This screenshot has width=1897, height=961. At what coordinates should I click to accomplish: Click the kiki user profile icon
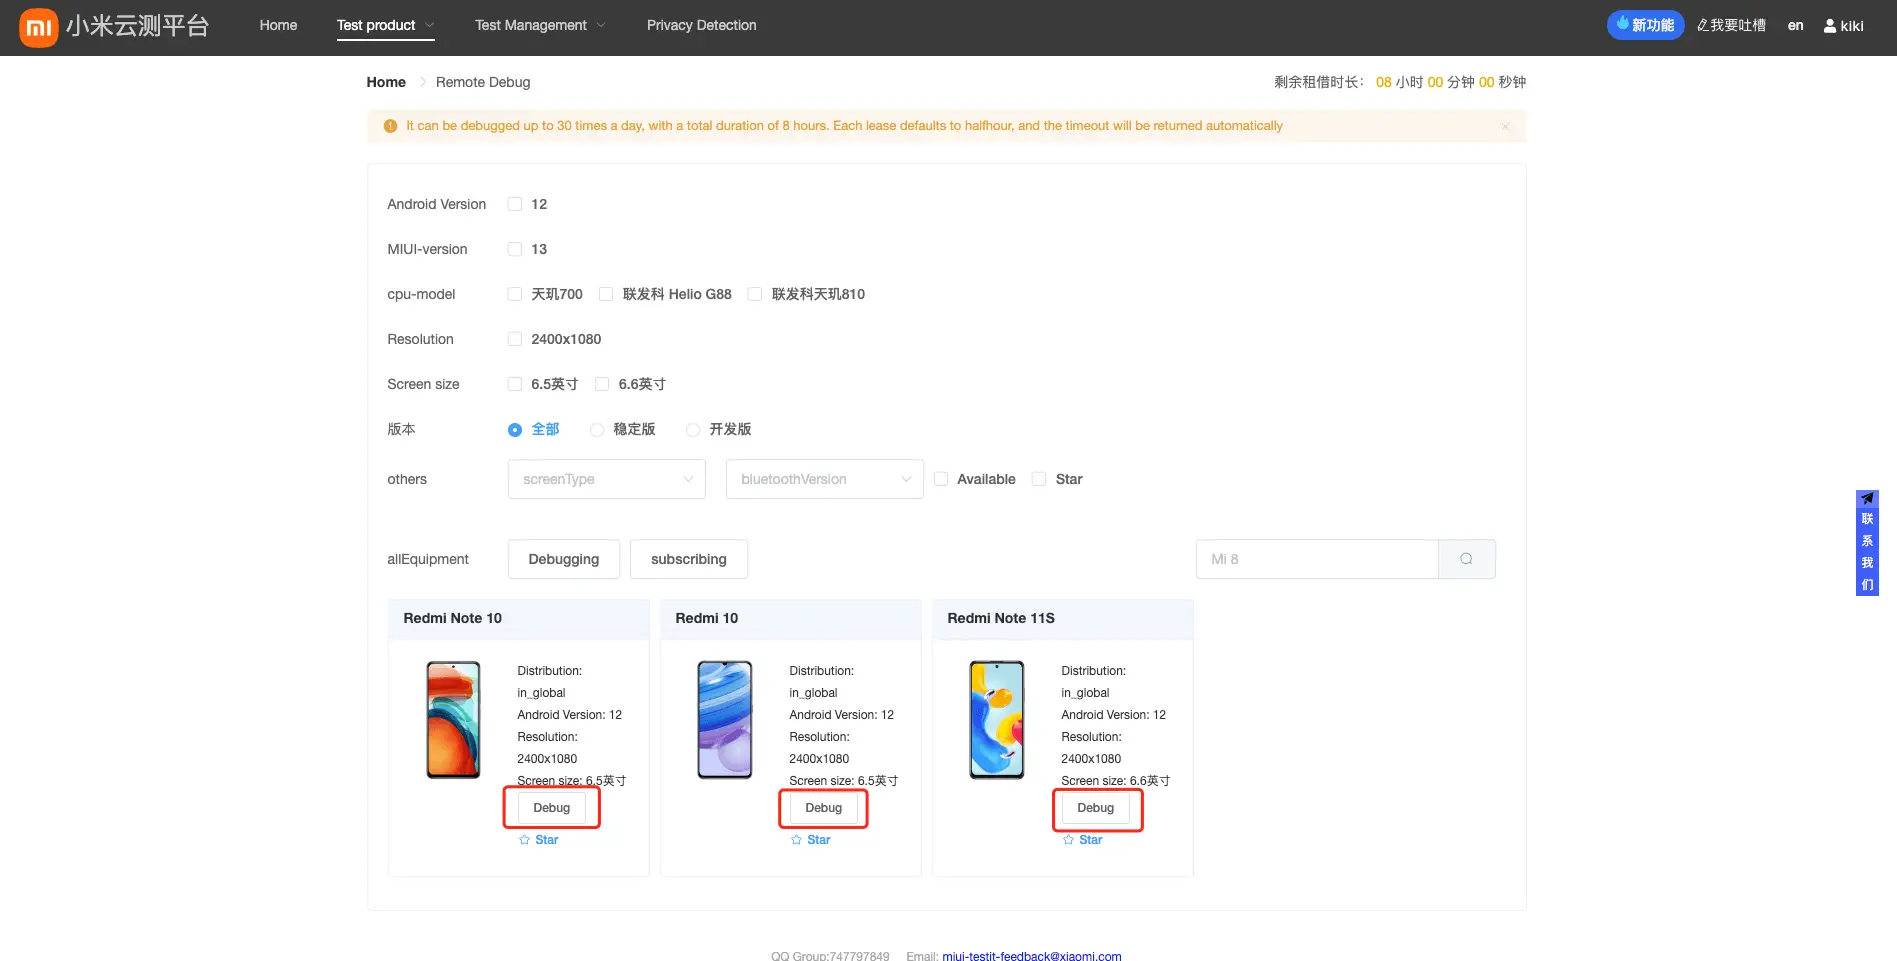tap(1830, 26)
